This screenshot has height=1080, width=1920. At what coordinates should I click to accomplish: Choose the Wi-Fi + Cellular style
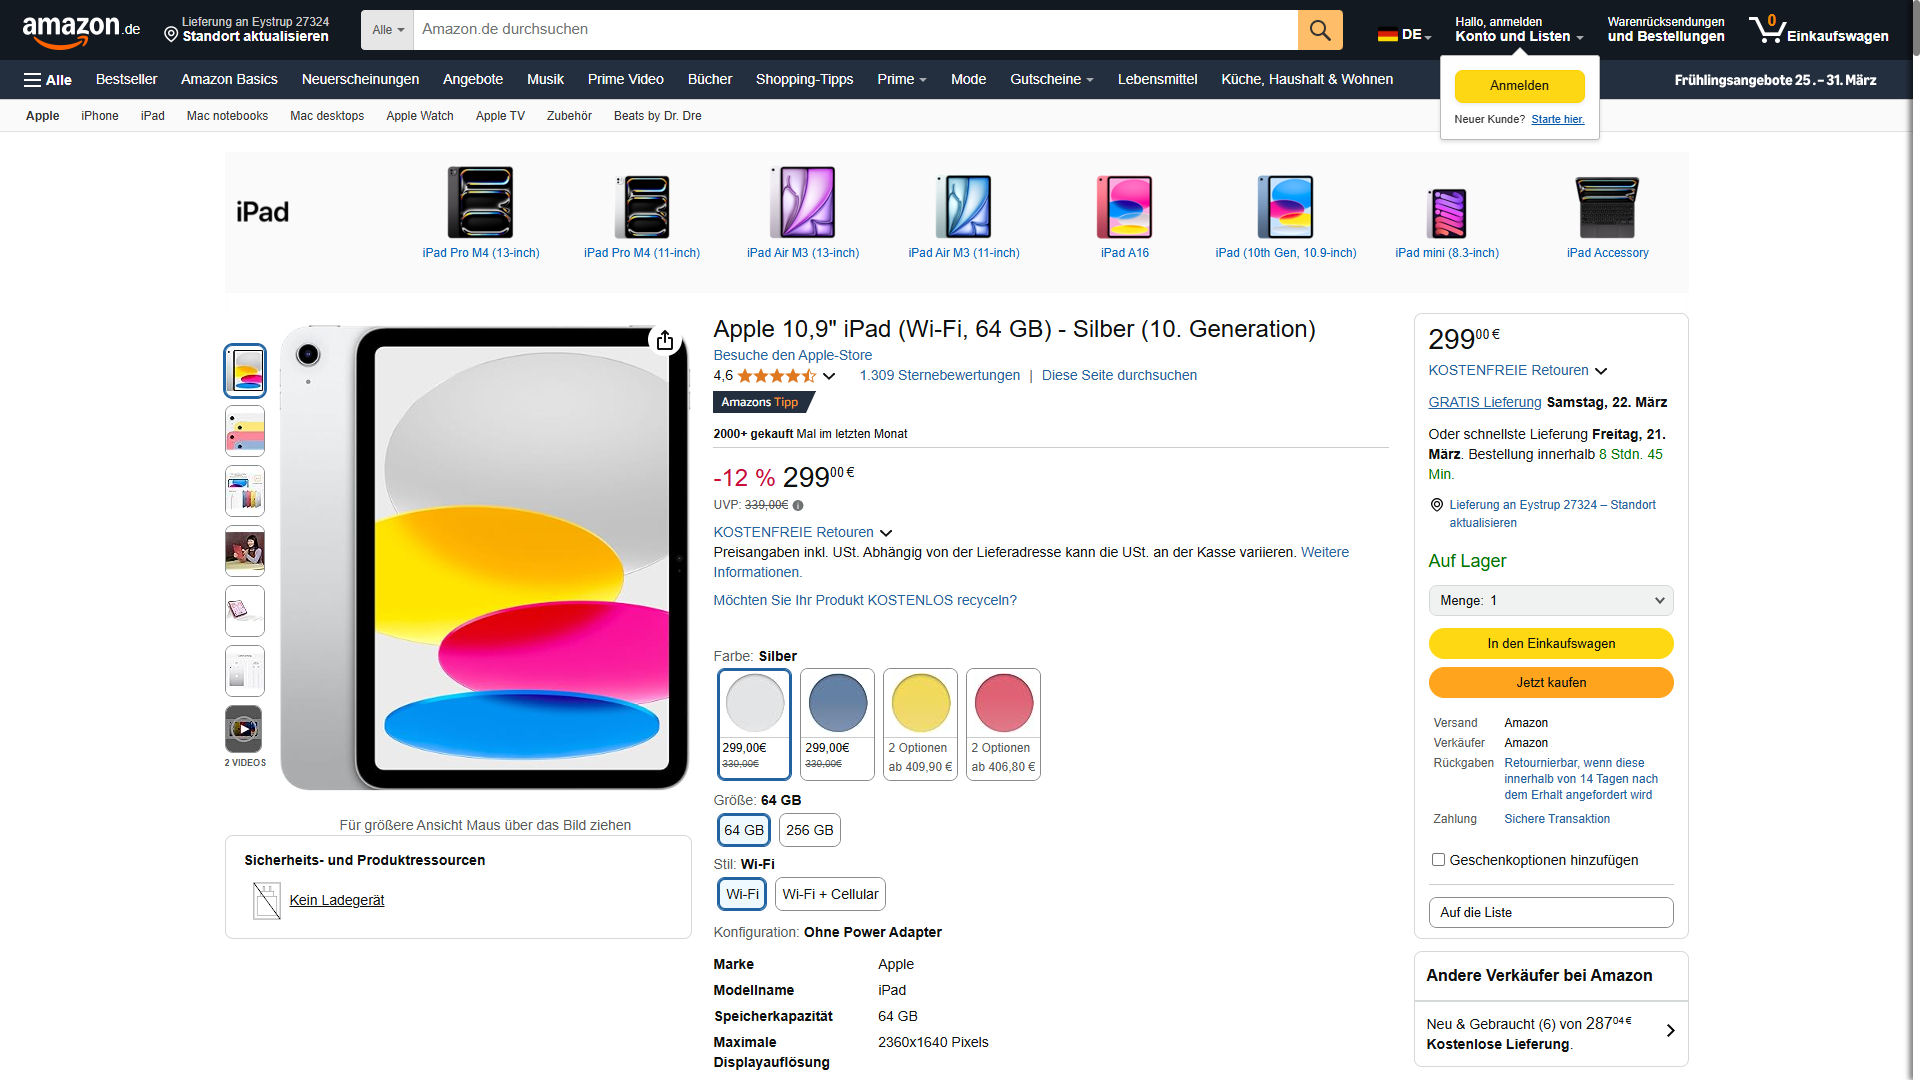click(x=830, y=894)
